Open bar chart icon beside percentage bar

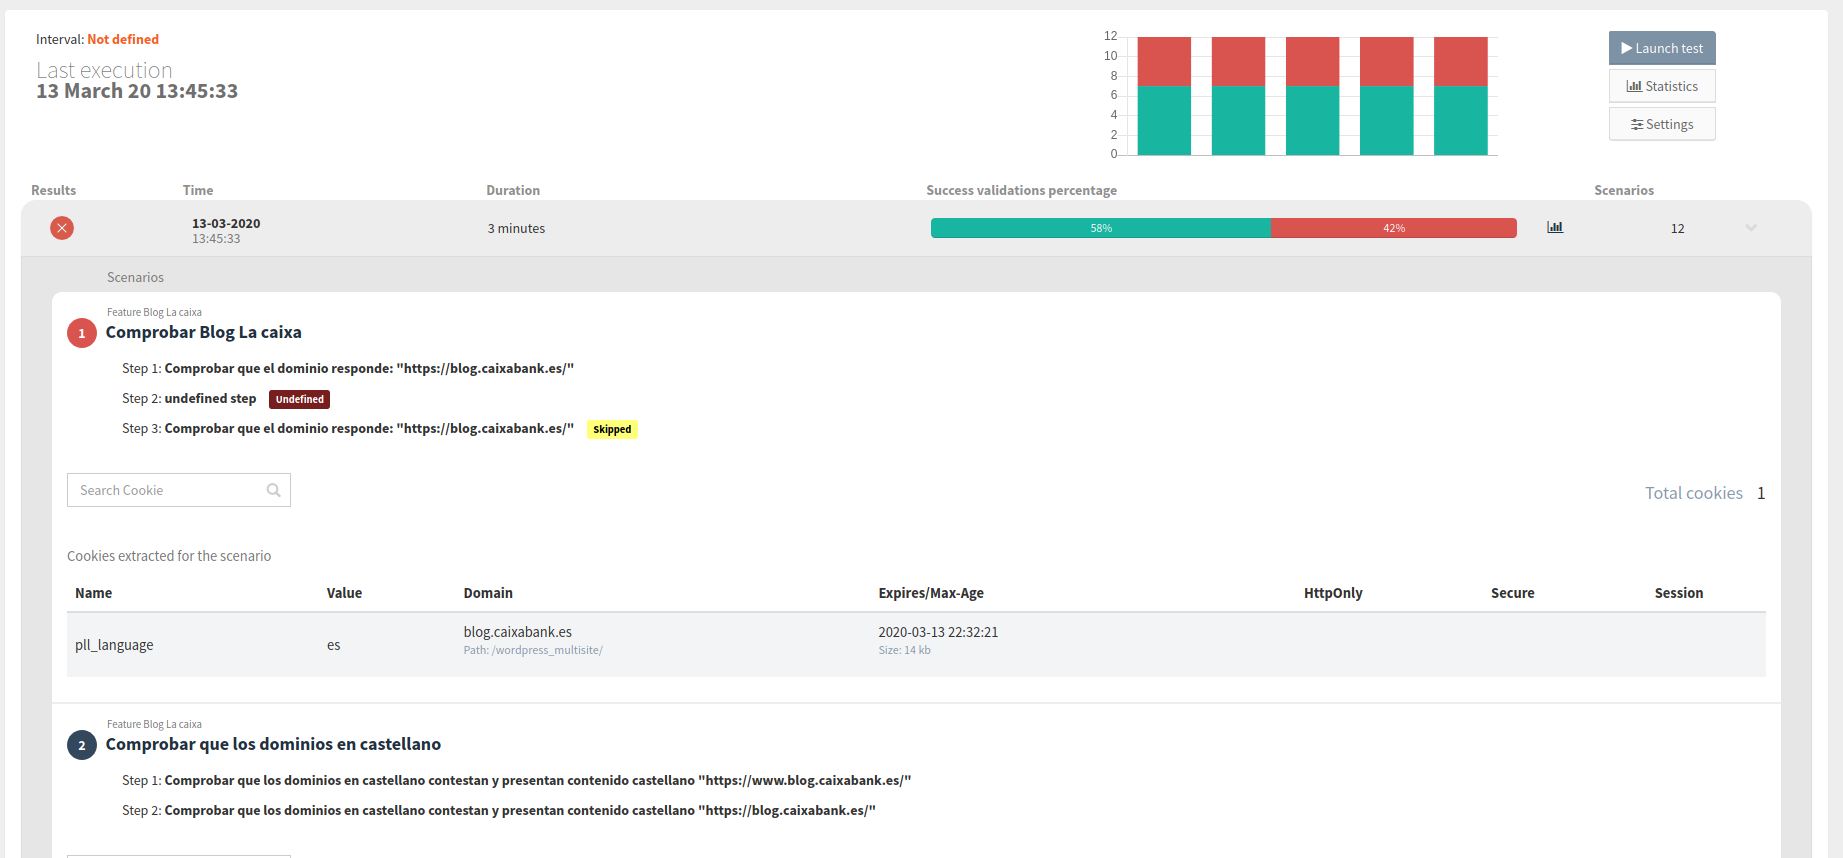(x=1555, y=227)
